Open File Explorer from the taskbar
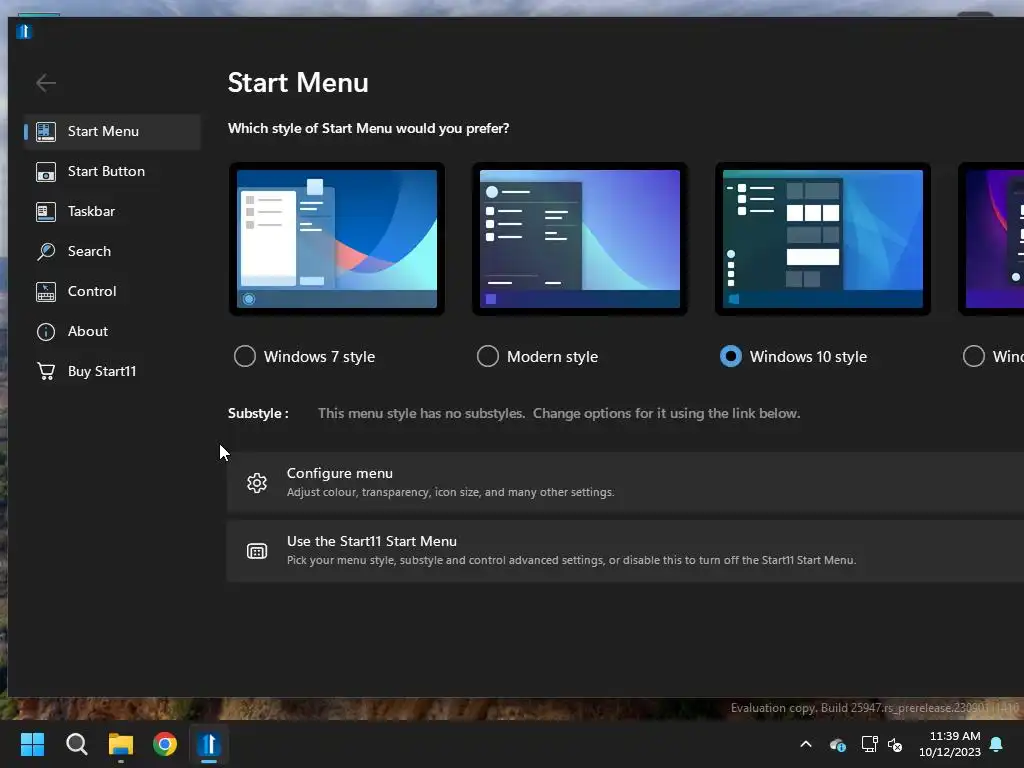1024x768 pixels. point(121,744)
